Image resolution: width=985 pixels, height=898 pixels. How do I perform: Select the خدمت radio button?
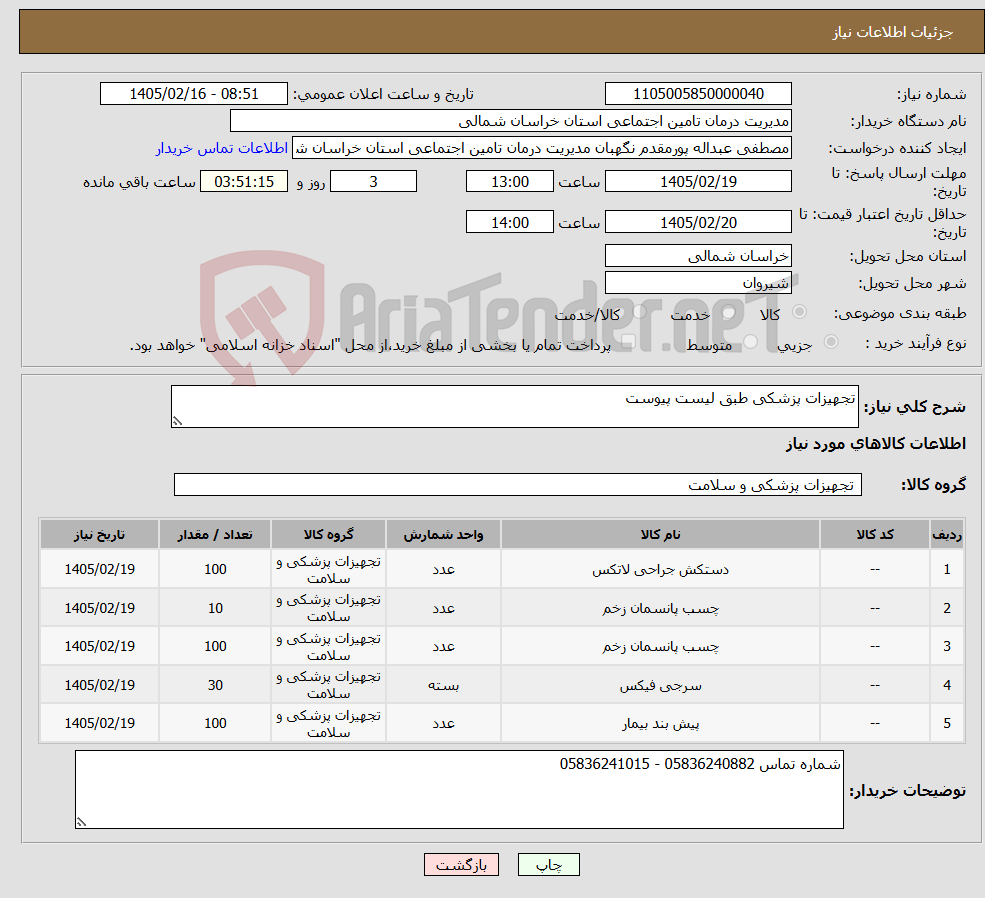[729, 312]
